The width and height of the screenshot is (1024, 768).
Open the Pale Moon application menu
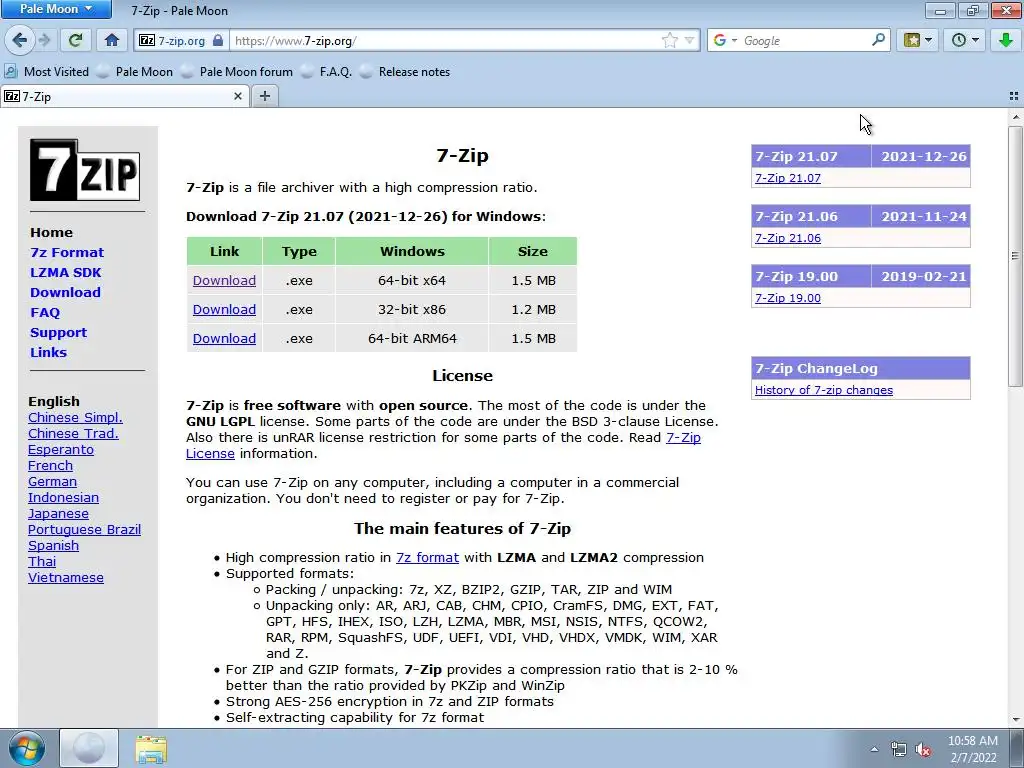point(56,9)
